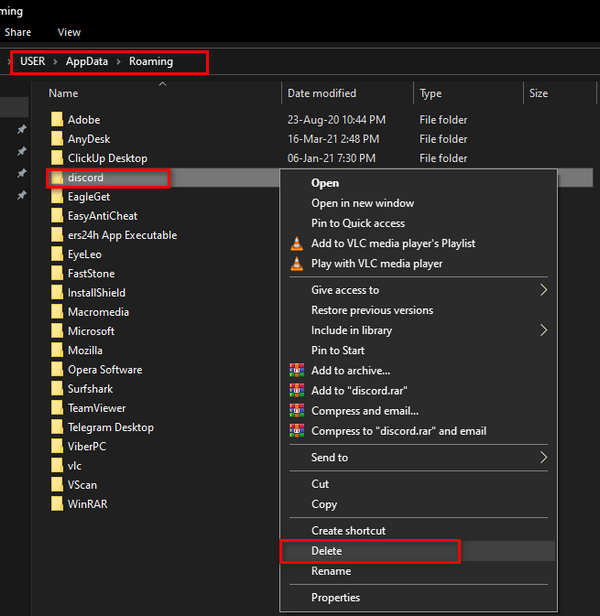Select the vlc folder name

(x=75, y=466)
